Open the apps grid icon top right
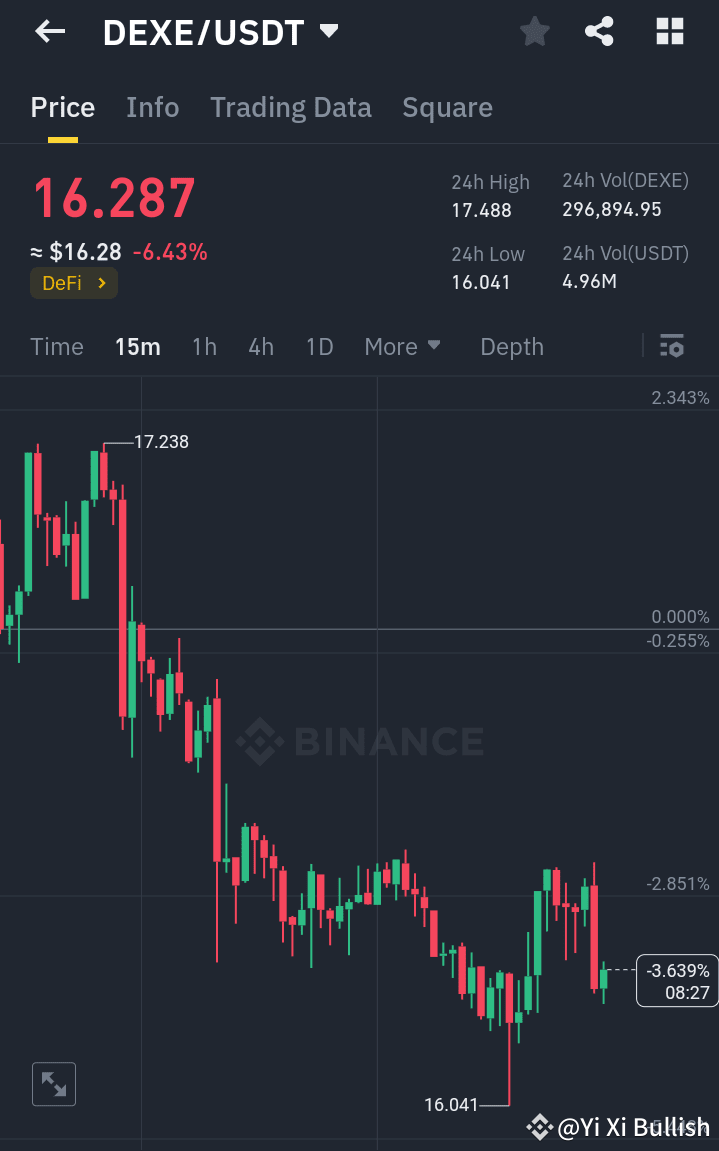Viewport: 719px width, 1151px height. coord(668,31)
